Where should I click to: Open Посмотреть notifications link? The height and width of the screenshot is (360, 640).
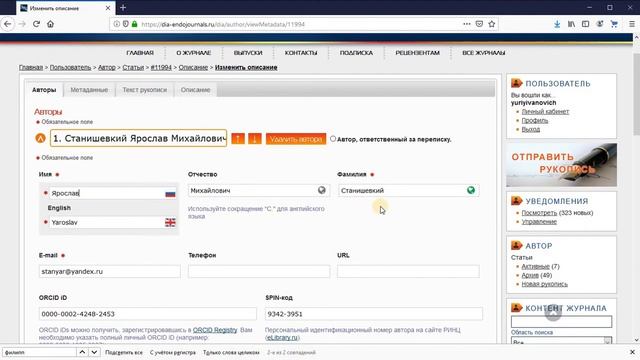click(539, 213)
